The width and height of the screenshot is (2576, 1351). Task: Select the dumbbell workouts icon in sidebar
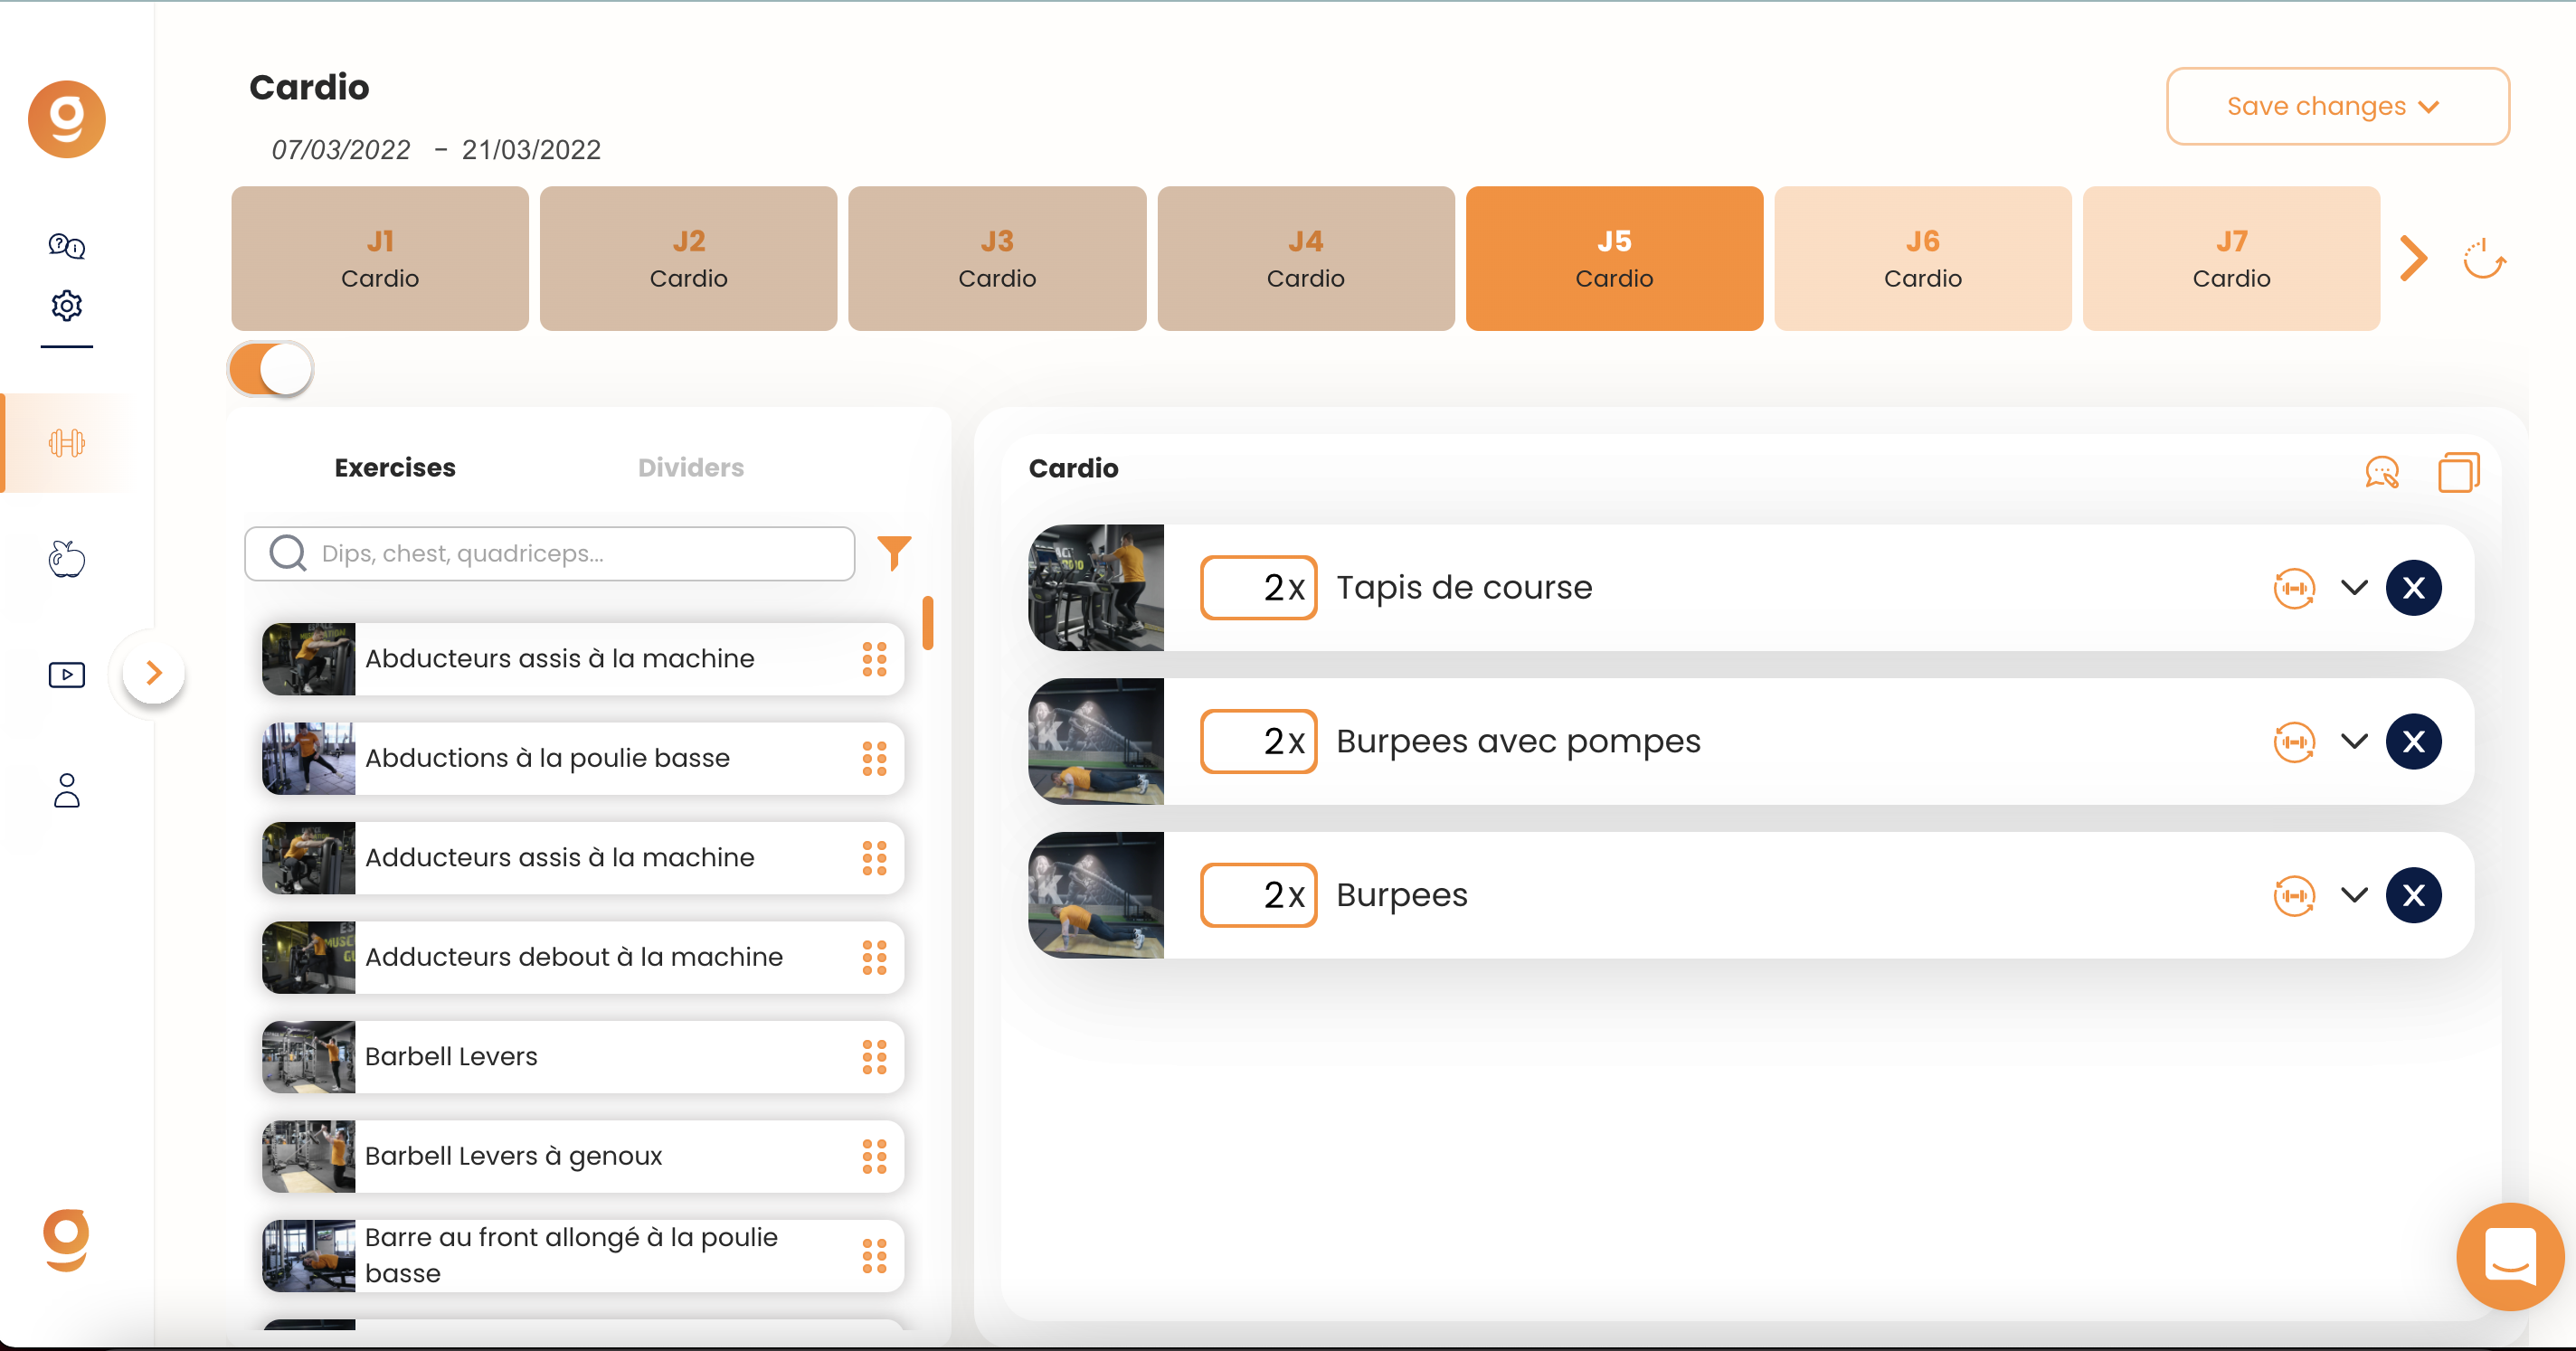click(67, 443)
